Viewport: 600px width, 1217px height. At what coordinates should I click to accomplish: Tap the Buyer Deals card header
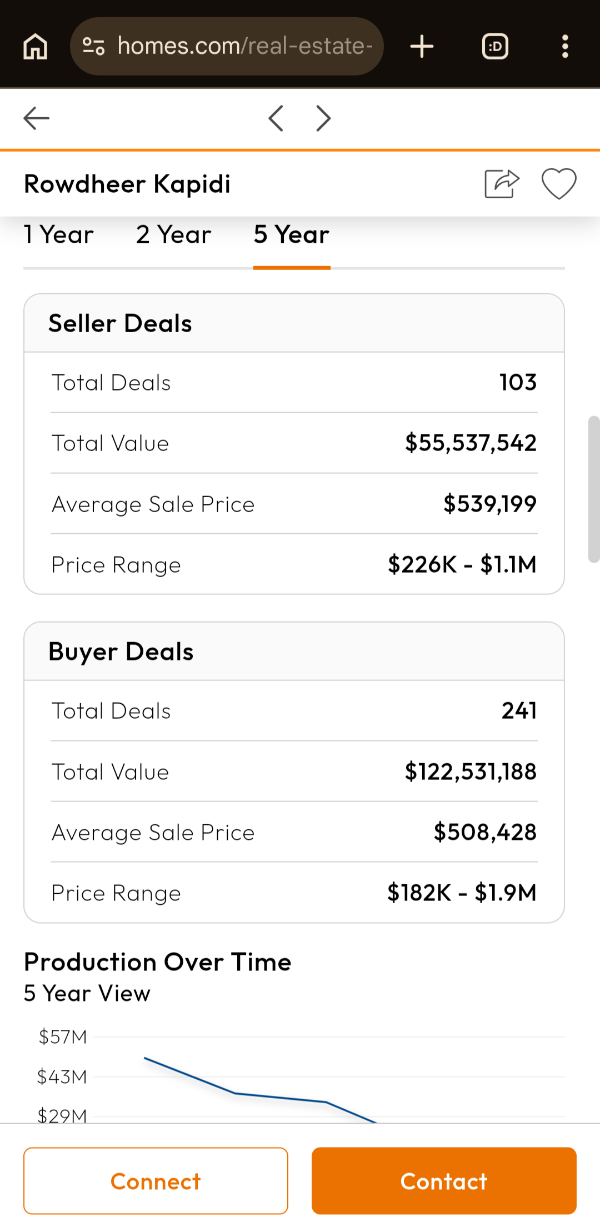click(x=294, y=652)
